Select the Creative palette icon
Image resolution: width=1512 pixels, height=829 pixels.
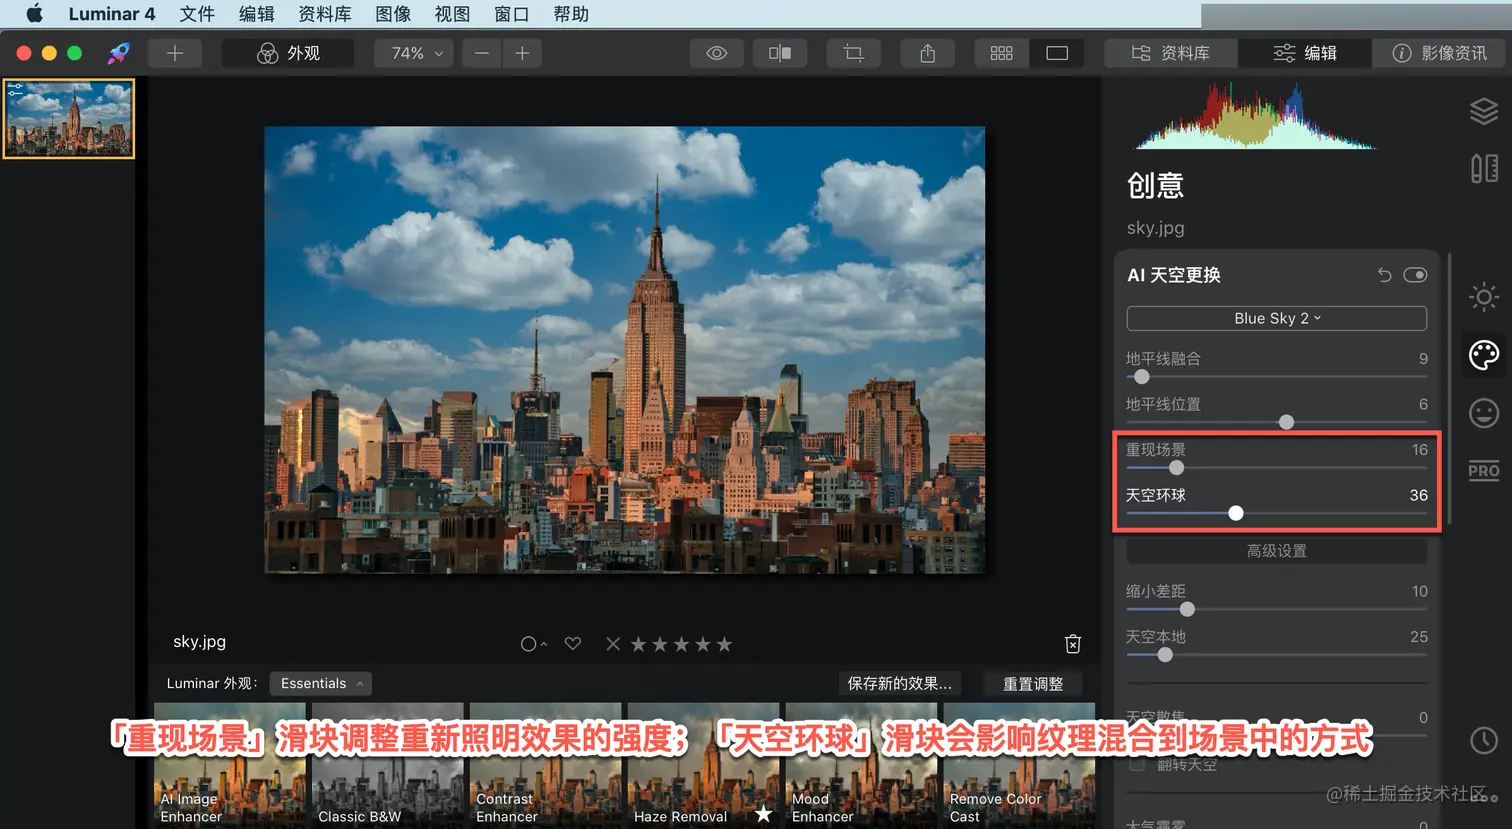1484,355
